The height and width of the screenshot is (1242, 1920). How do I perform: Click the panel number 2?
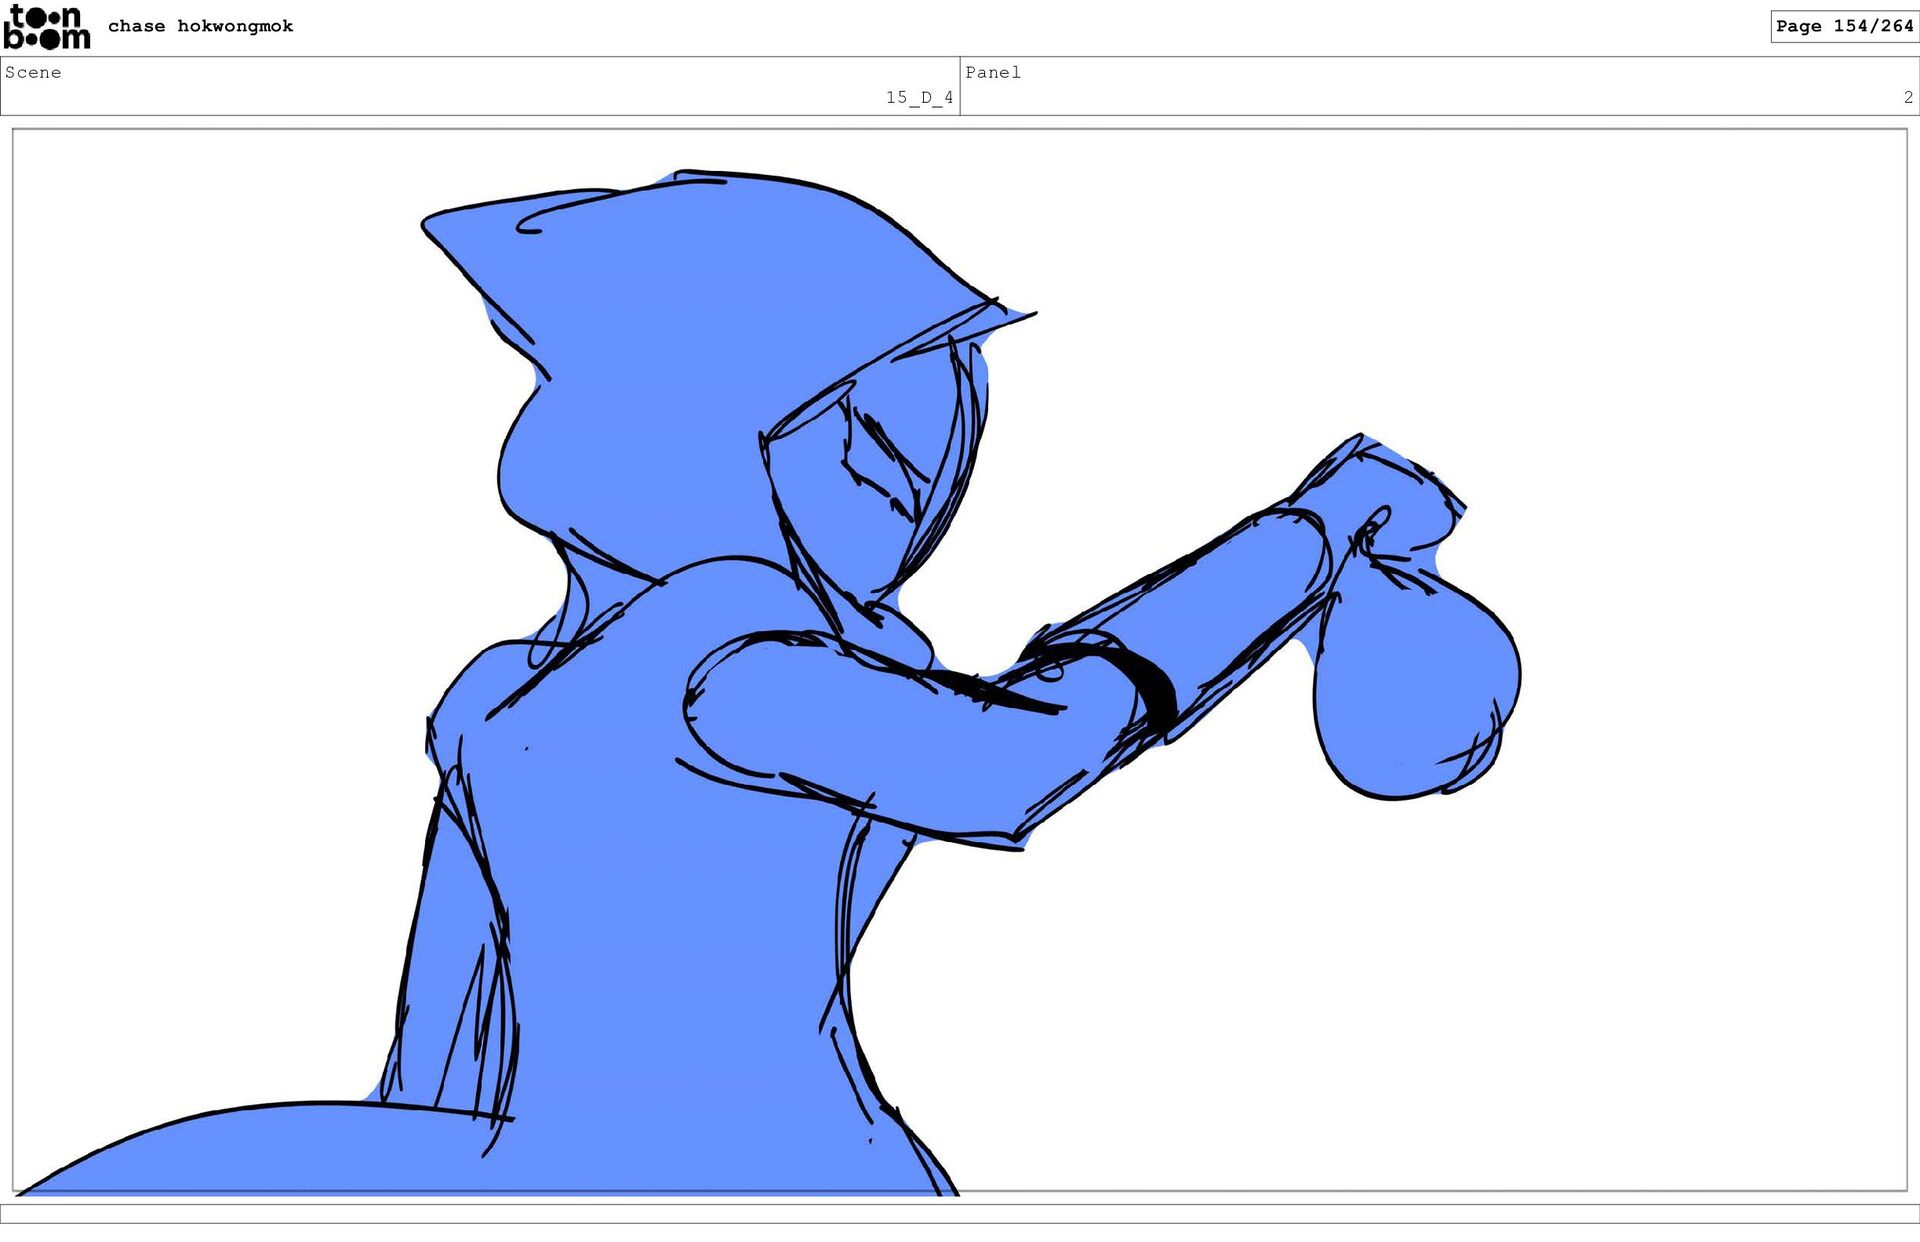[1907, 97]
